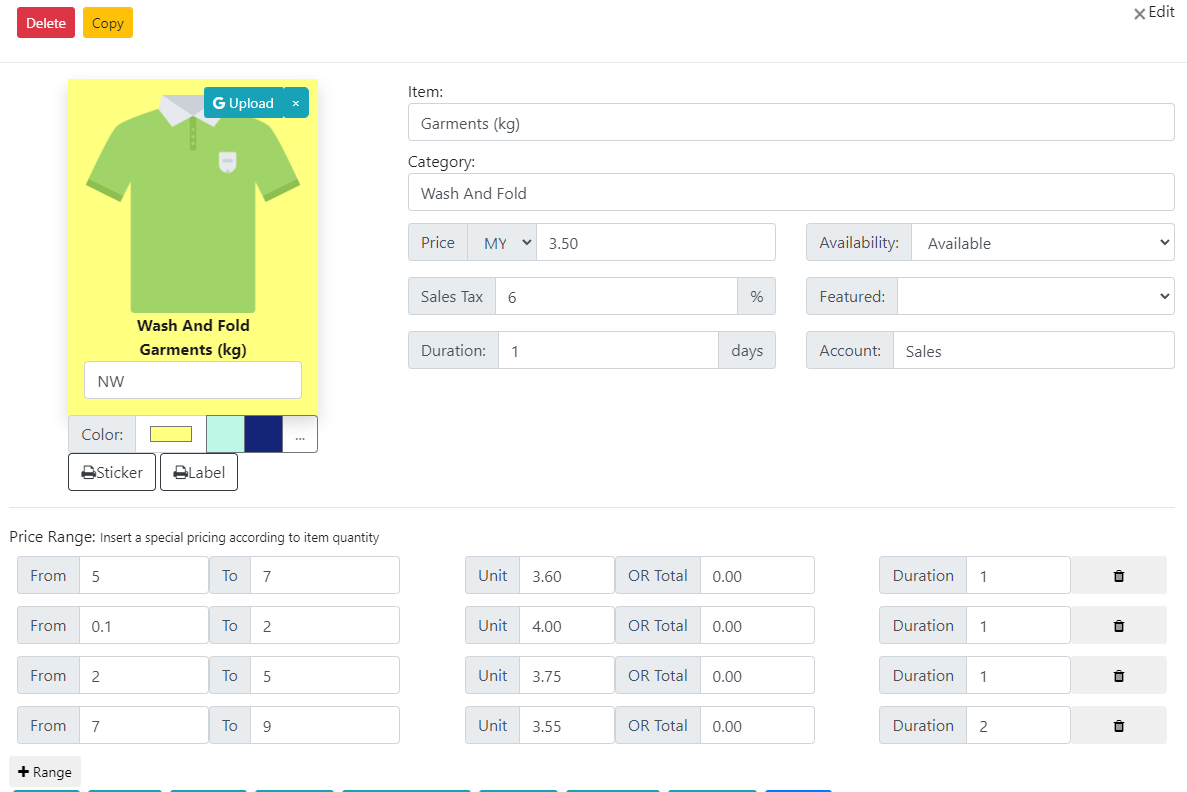Click the yellow Copy button
This screenshot has height=792, width=1187.
(107, 22)
